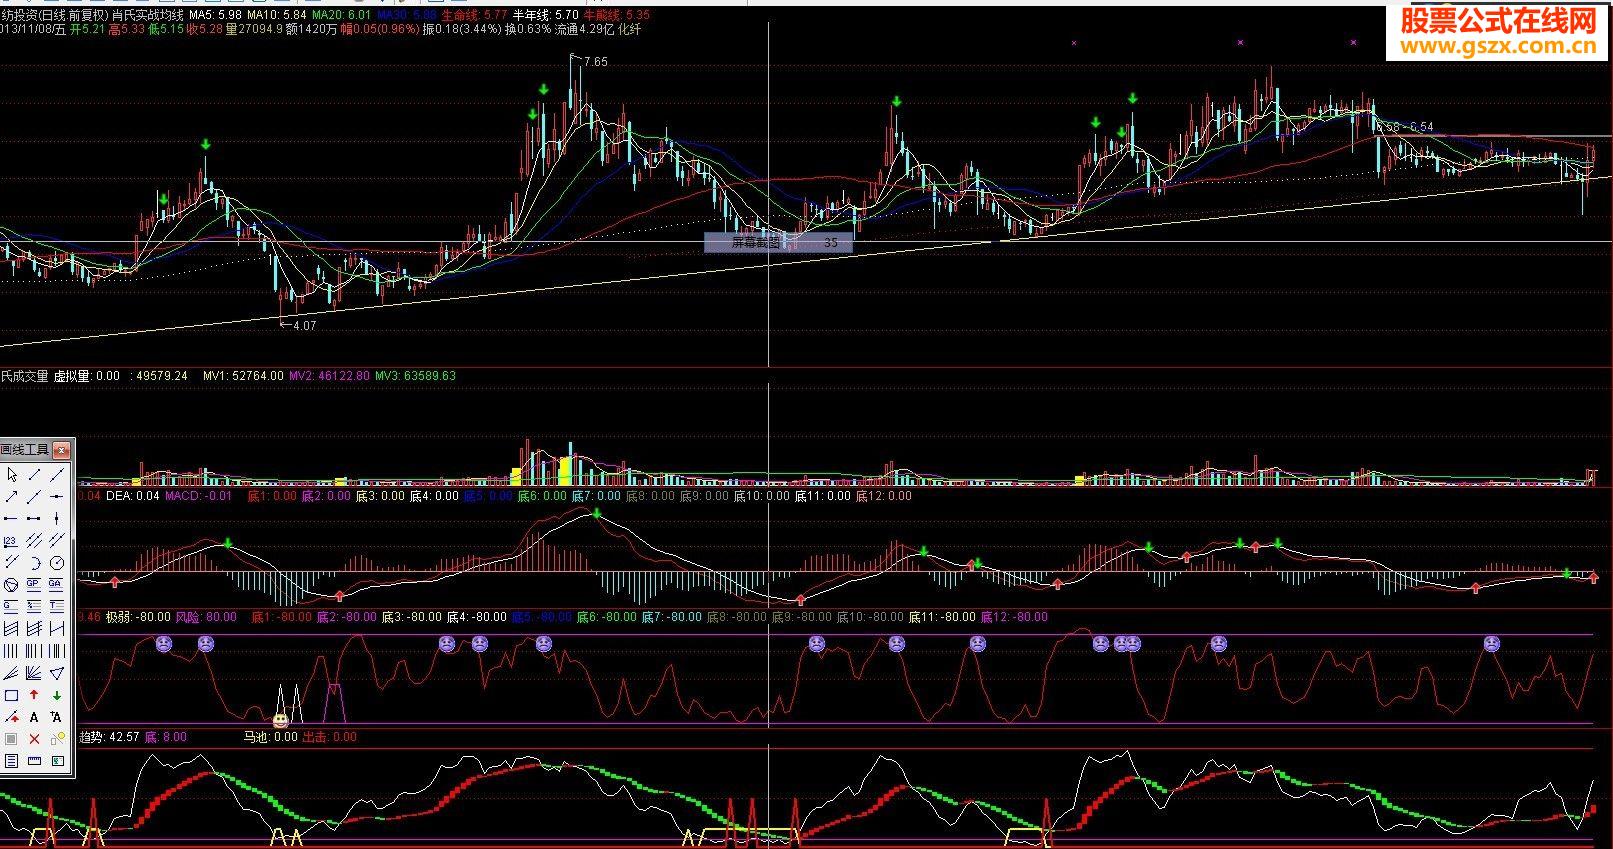The height and width of the screenshot is (849, 1613).
Task: Pick the +A text annotation tool
Action: click(x=57, y=716)
